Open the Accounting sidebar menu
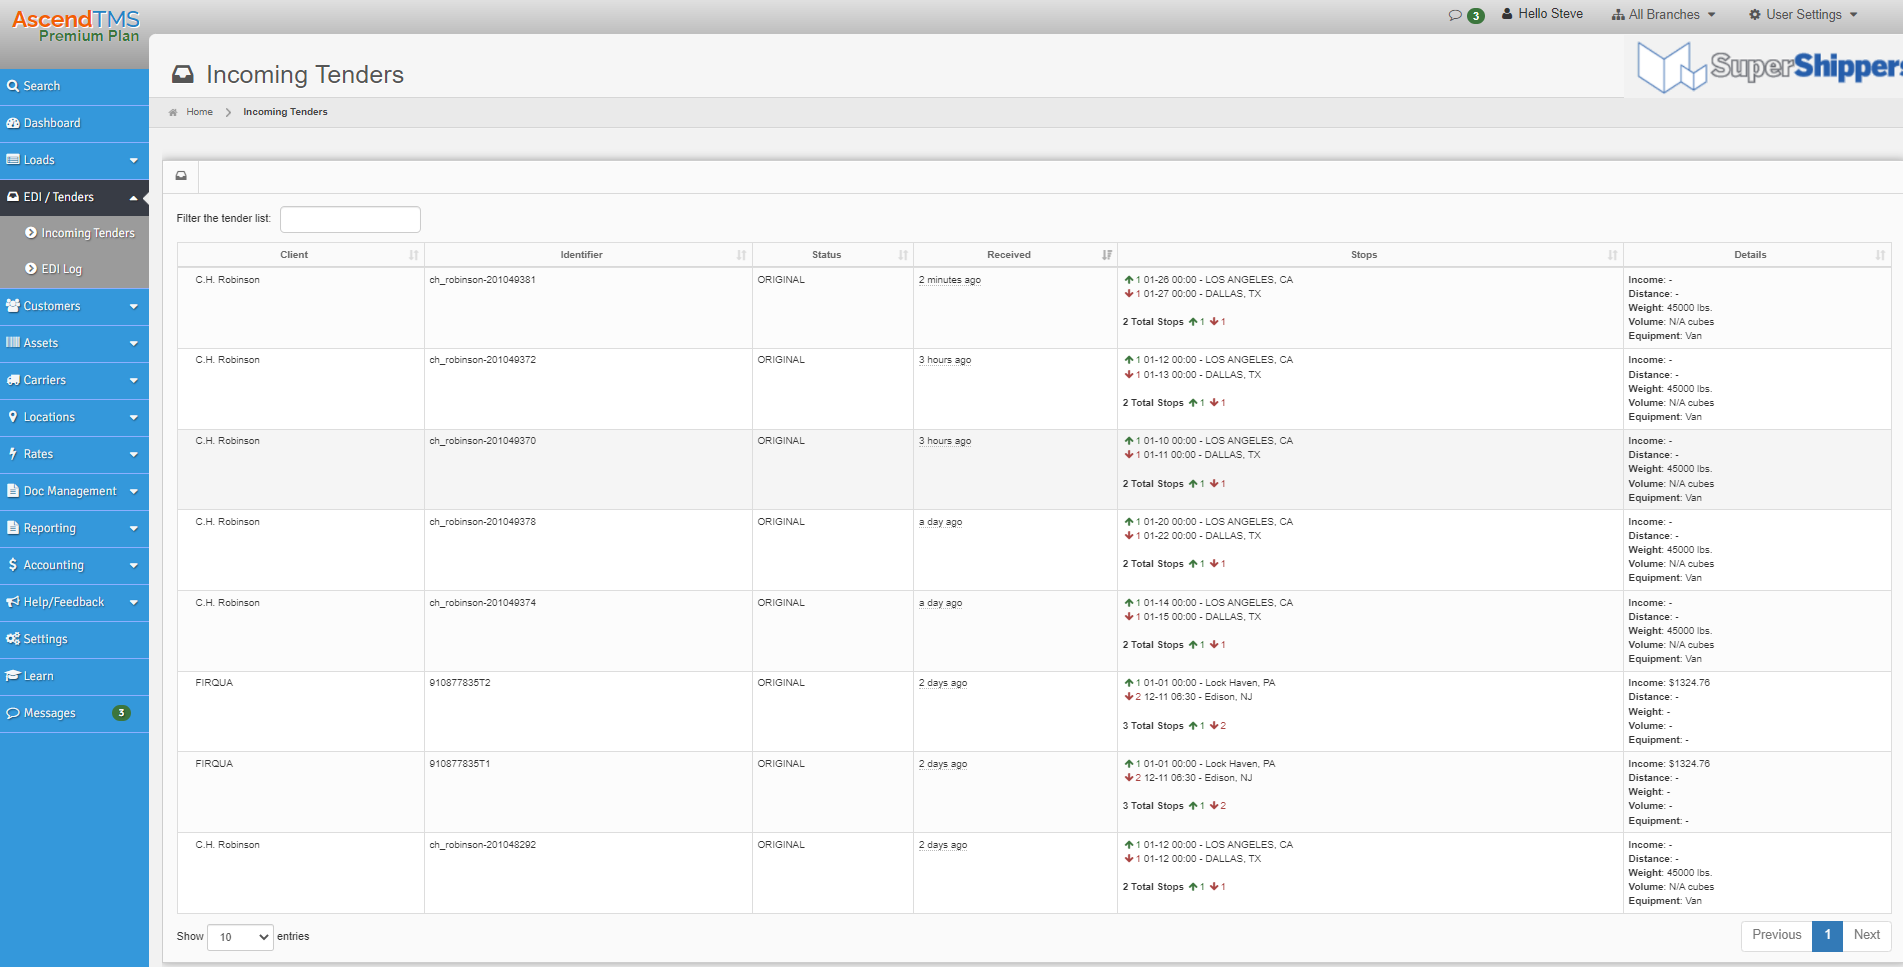The height and width of the screenshot is (967, 1903). [74, 565]
